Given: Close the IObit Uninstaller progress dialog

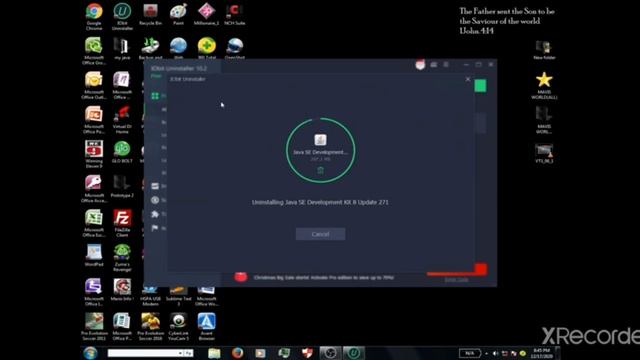Looking at the screenshot, I should pos(468,79).
